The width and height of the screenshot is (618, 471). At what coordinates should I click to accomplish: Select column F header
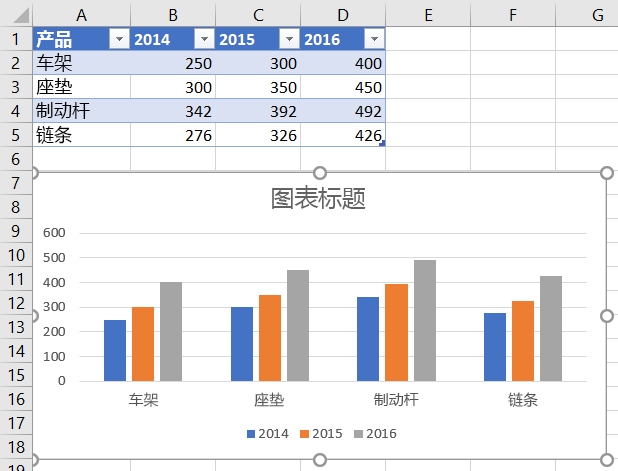click(x=513, y=15)
